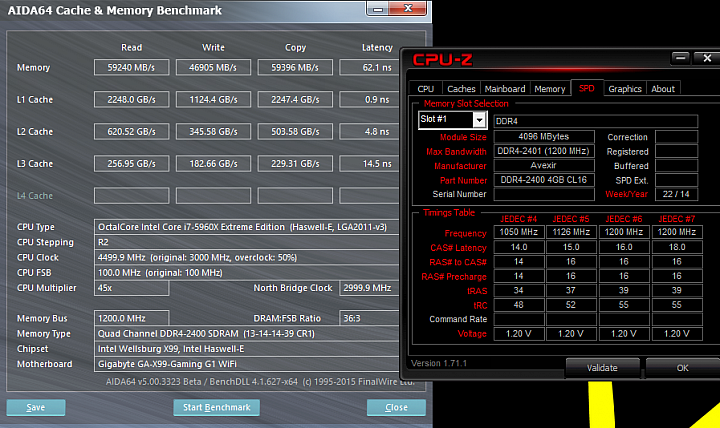Viewport: 720px width, 428px height.
Task: Select the SPD tab in CPU-Z
Action: coord(586,88)
